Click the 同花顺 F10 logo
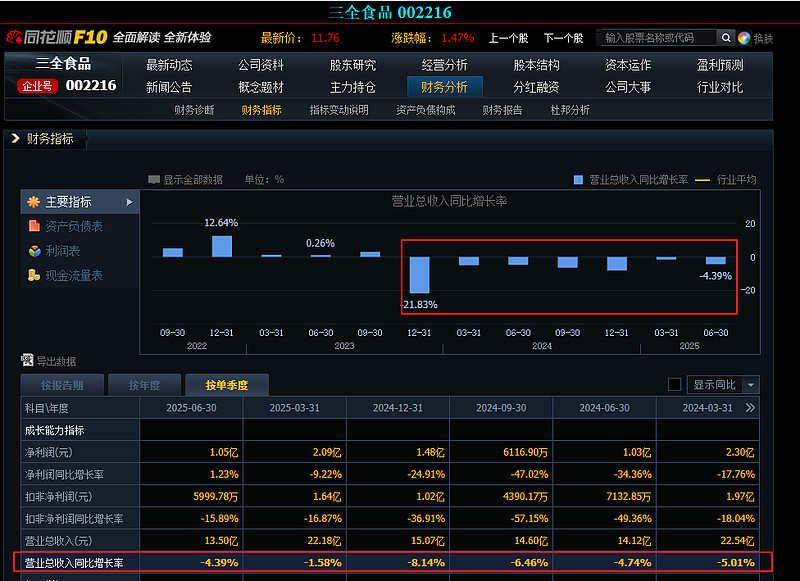The width and height of the screenshot is (800, 581). point(57,37)
